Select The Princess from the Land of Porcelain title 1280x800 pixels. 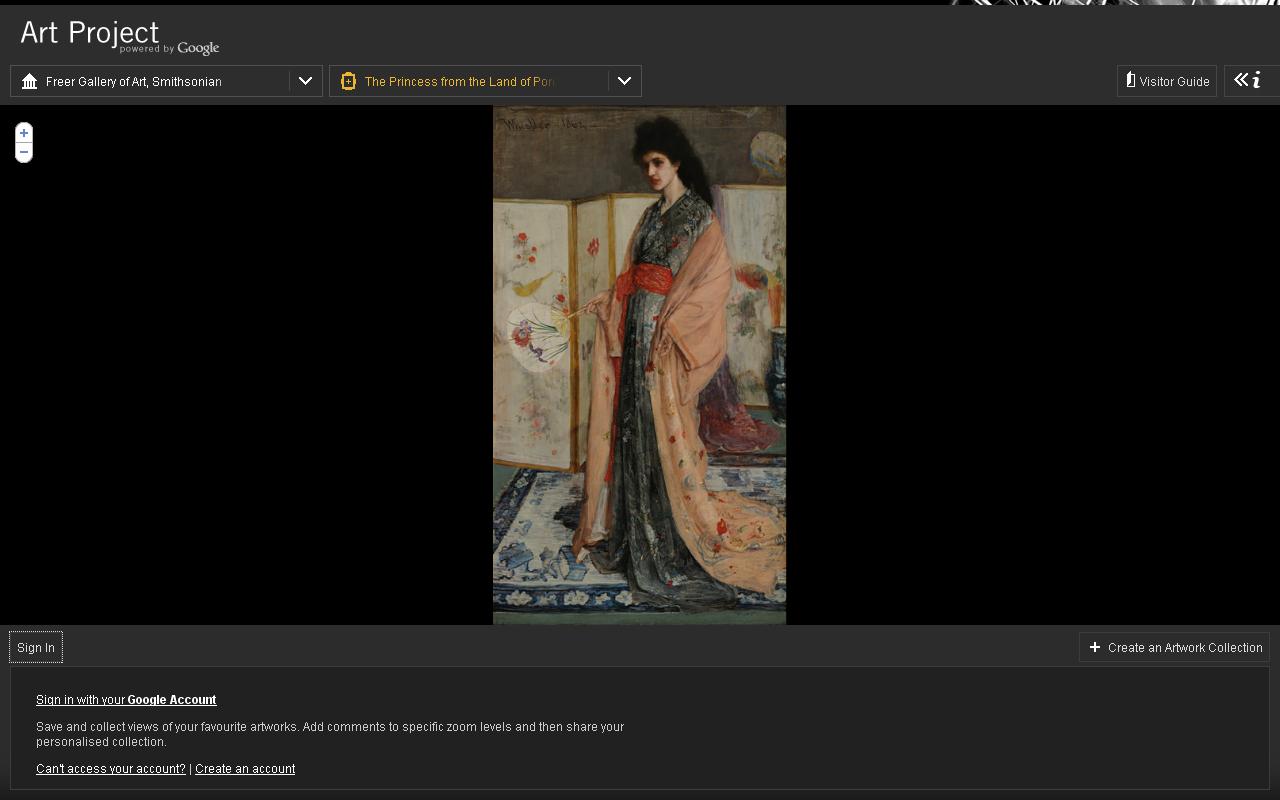tap(459, 81)
